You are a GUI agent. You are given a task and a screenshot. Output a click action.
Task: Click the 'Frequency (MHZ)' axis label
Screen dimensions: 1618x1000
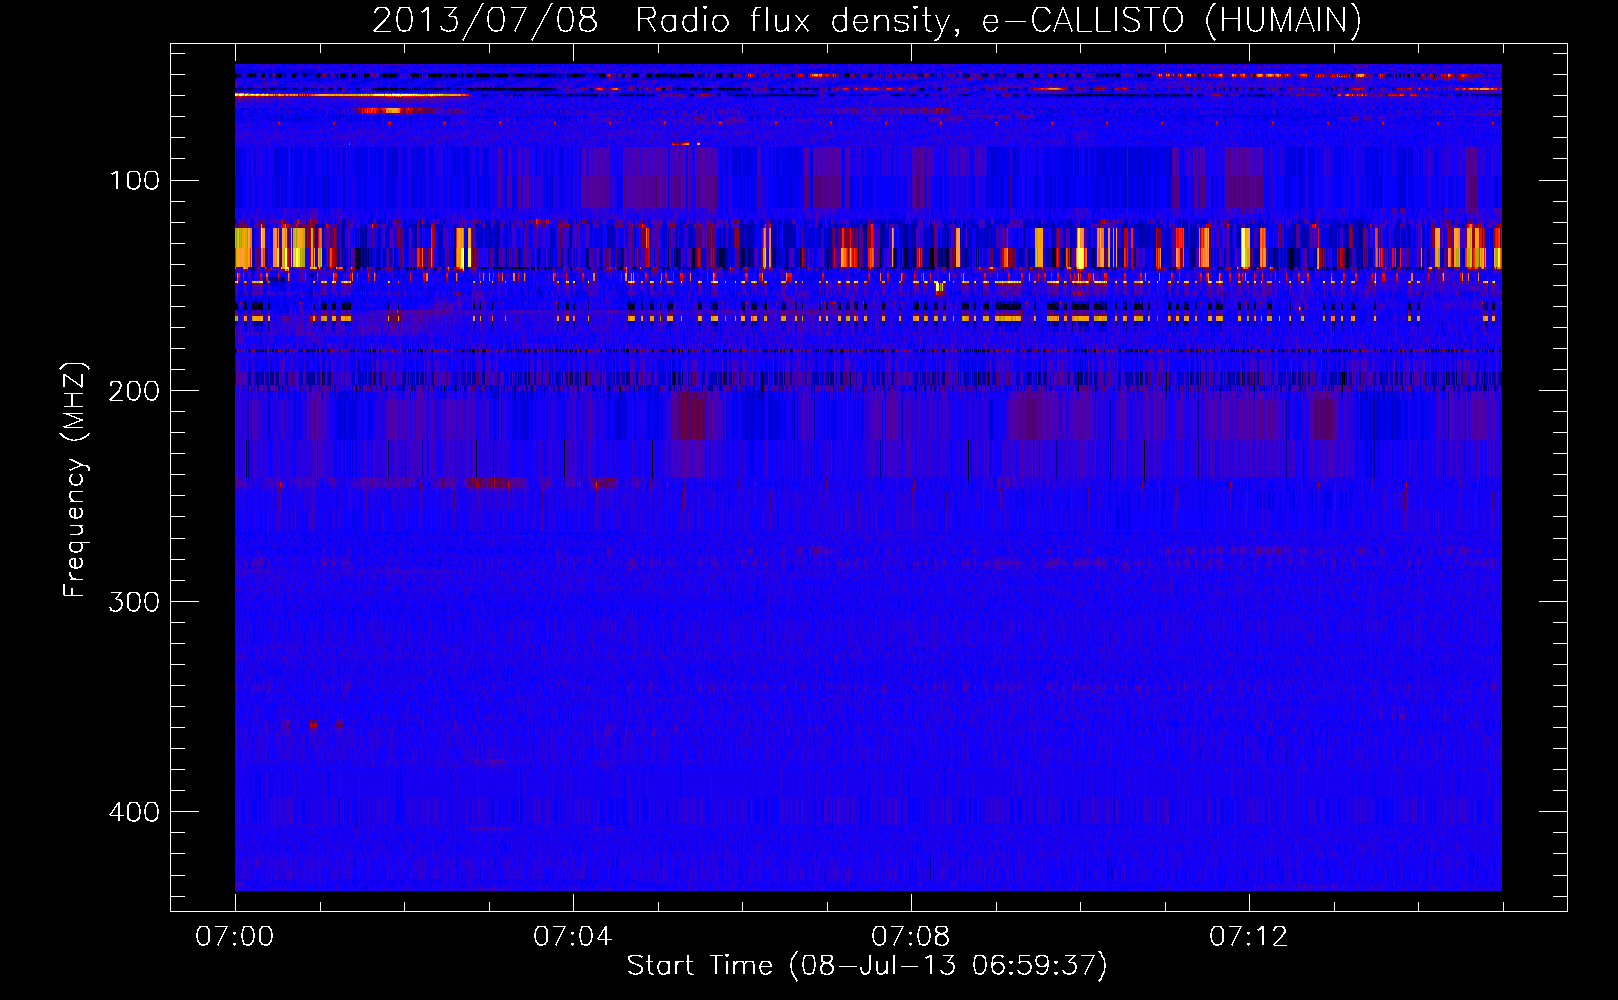pos(75,480)
